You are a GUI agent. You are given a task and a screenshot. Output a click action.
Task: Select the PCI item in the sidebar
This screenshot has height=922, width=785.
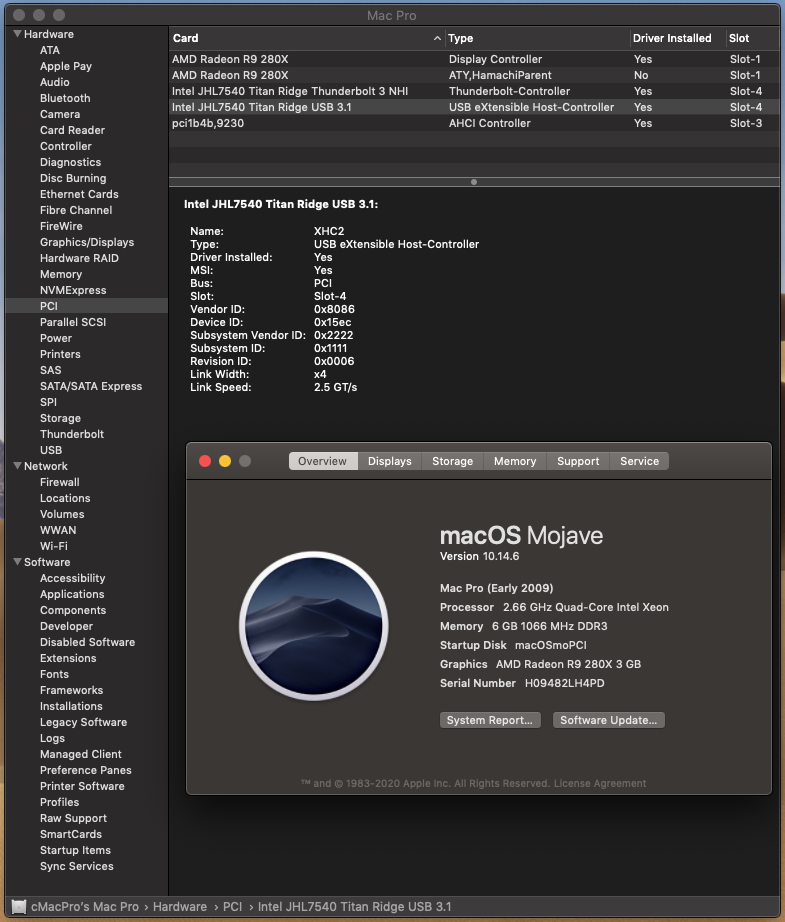(86, 306)
